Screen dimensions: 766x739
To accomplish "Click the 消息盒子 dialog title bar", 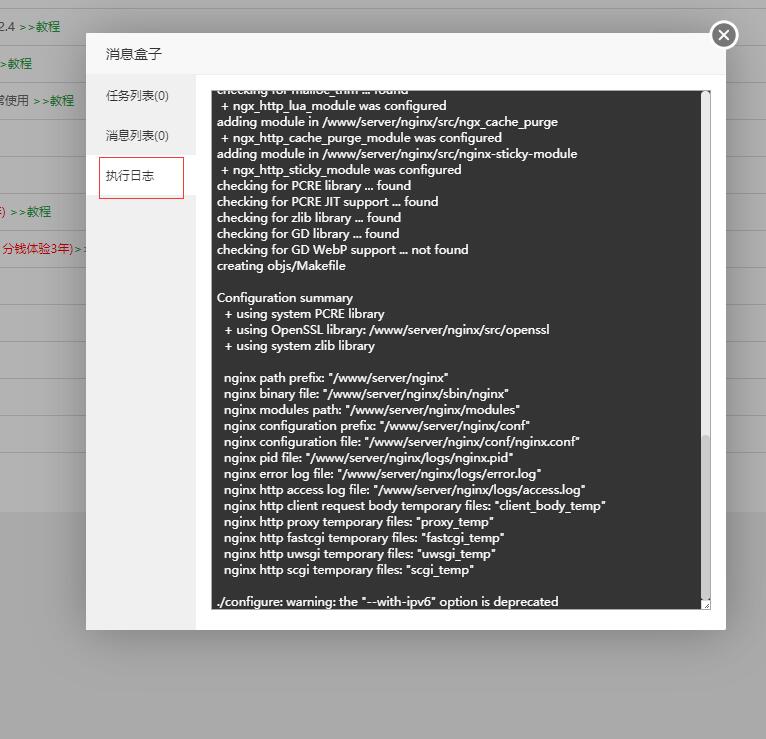I will tap(400, 54).
